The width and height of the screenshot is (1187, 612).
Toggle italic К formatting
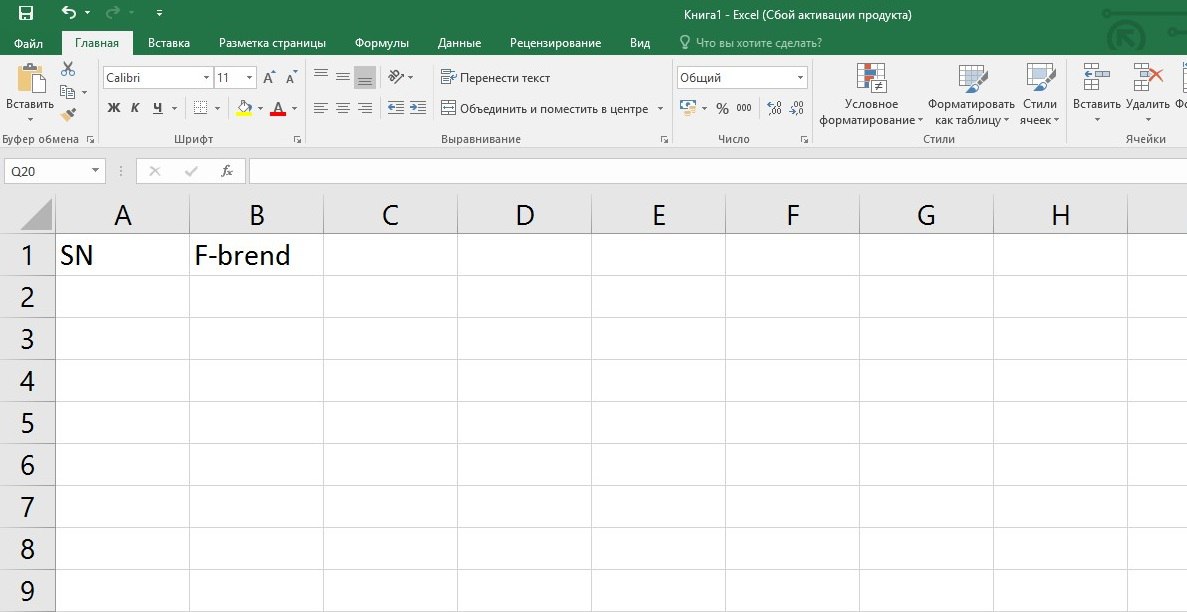coord(135,108)
